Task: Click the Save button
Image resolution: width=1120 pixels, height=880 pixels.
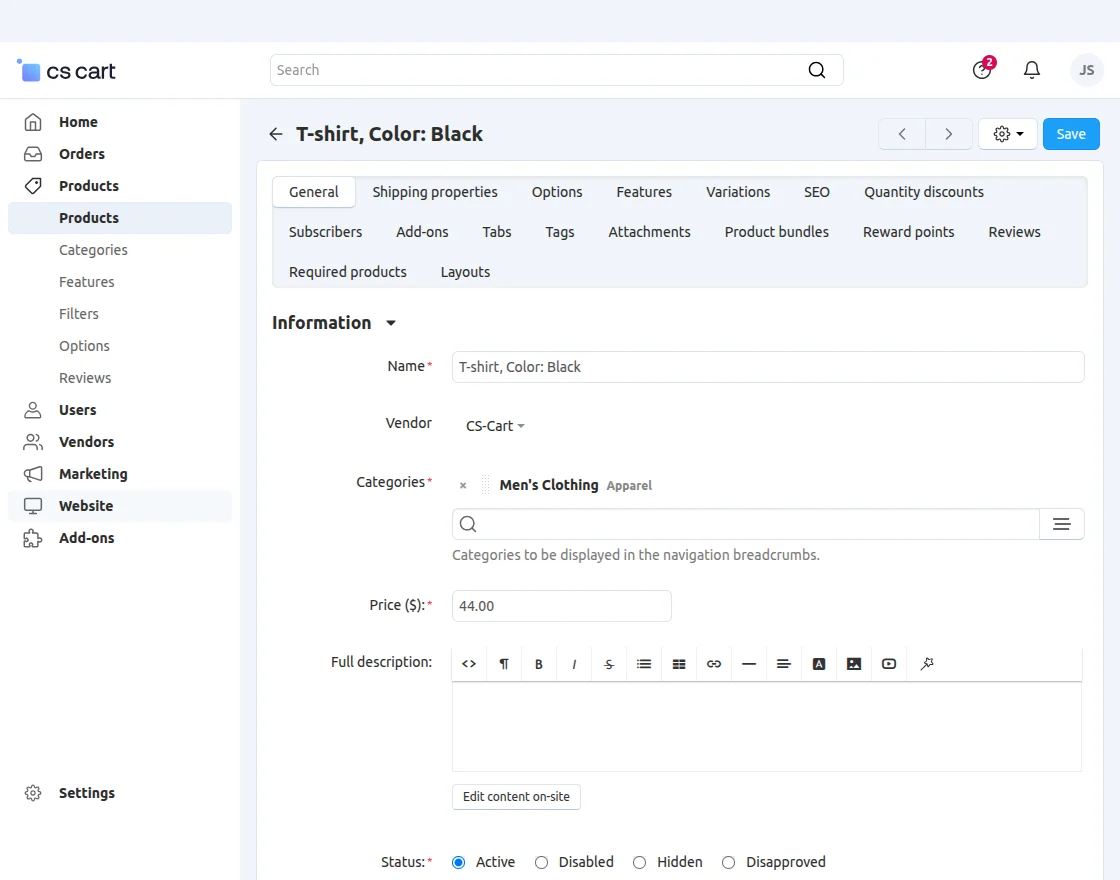Action: (x=1071, y=134)
